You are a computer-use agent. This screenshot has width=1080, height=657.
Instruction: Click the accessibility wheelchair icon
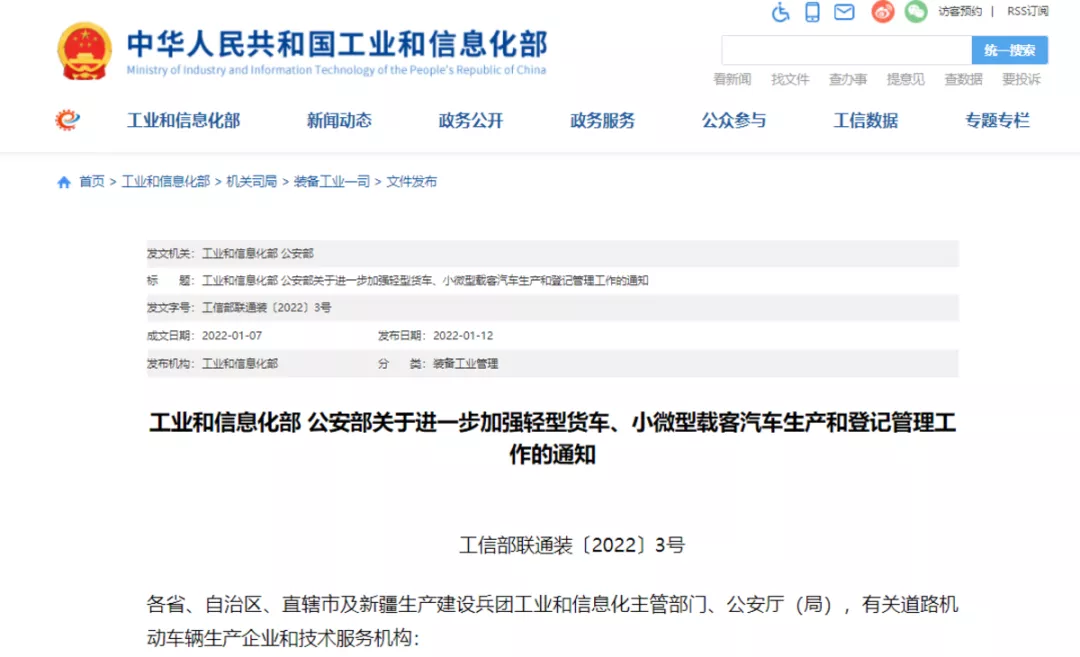[780, 12]
